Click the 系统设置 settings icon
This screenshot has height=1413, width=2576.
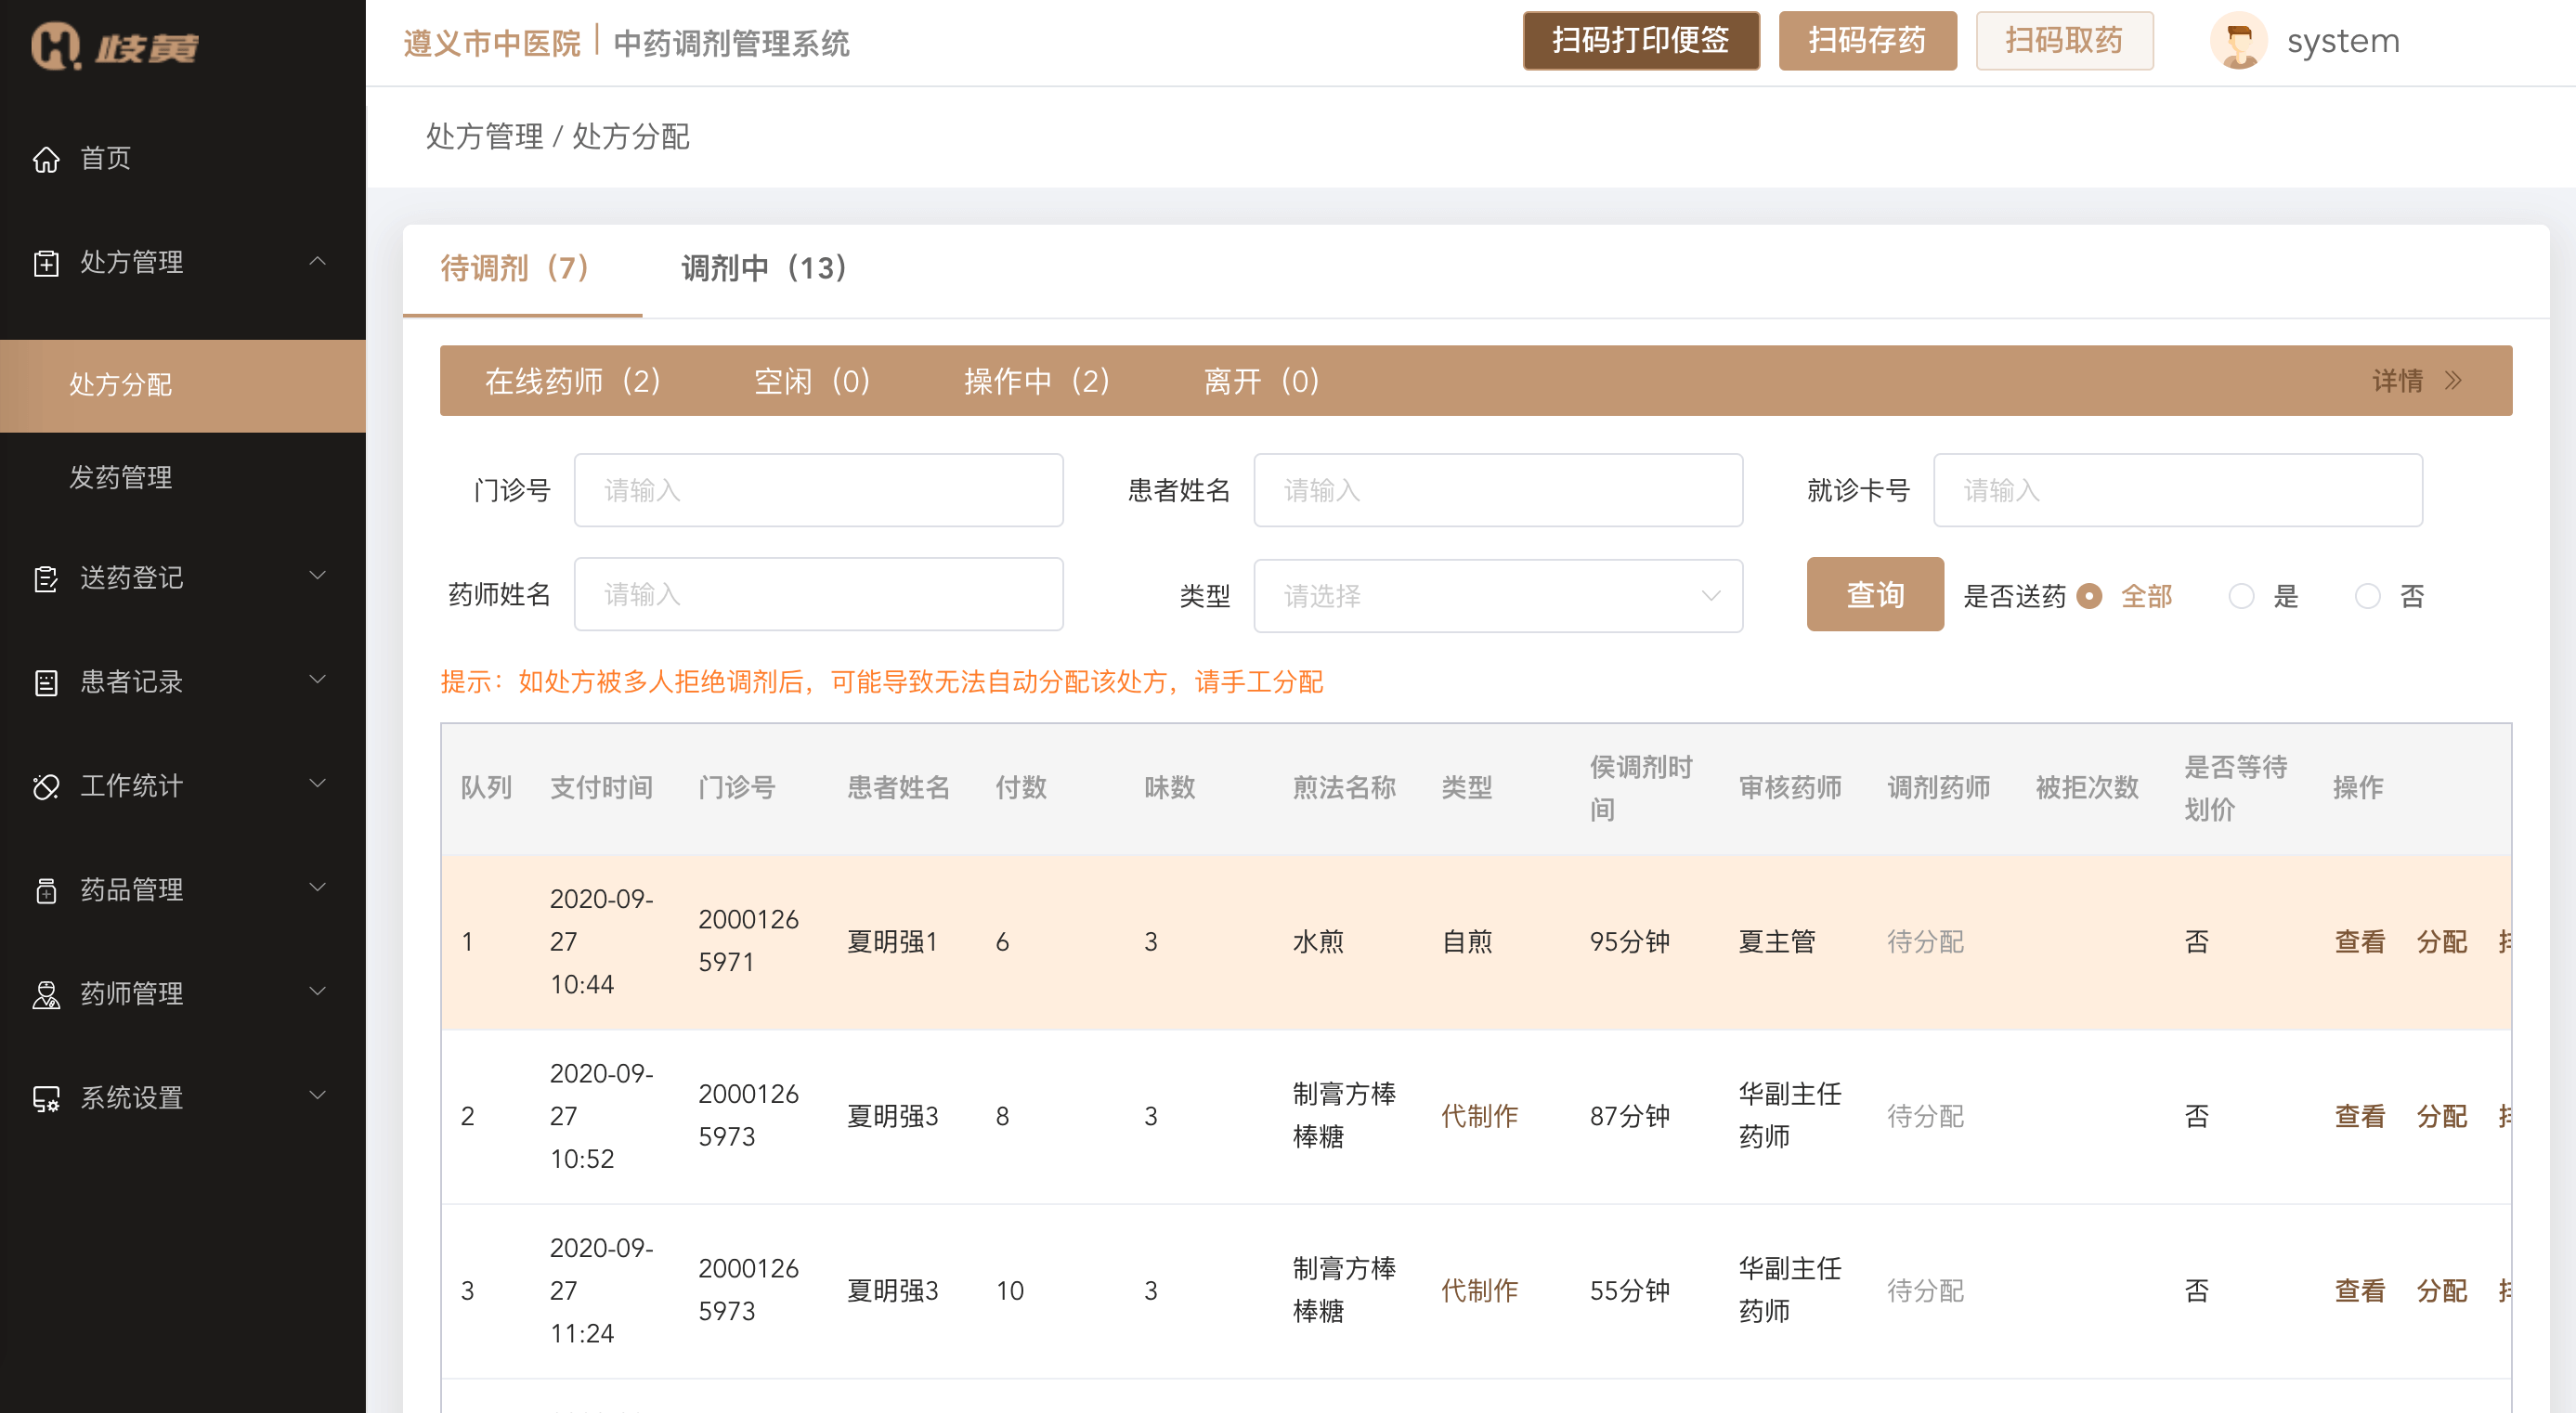46,1099
